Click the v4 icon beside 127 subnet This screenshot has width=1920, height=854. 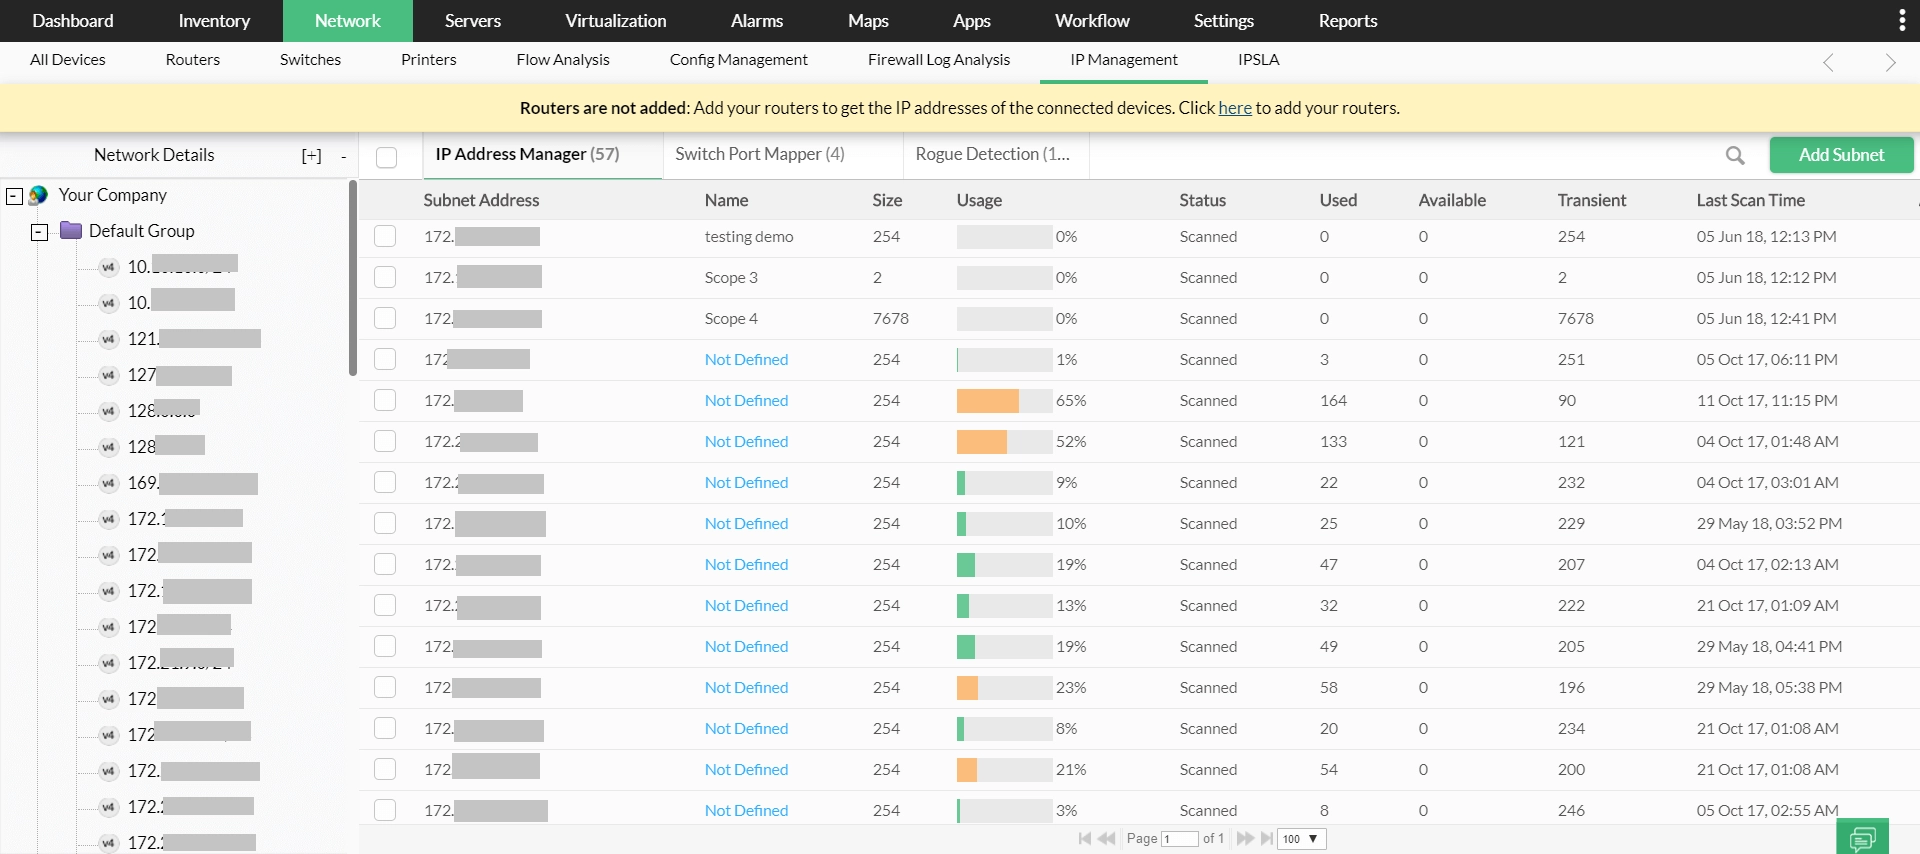coord(109,375)
